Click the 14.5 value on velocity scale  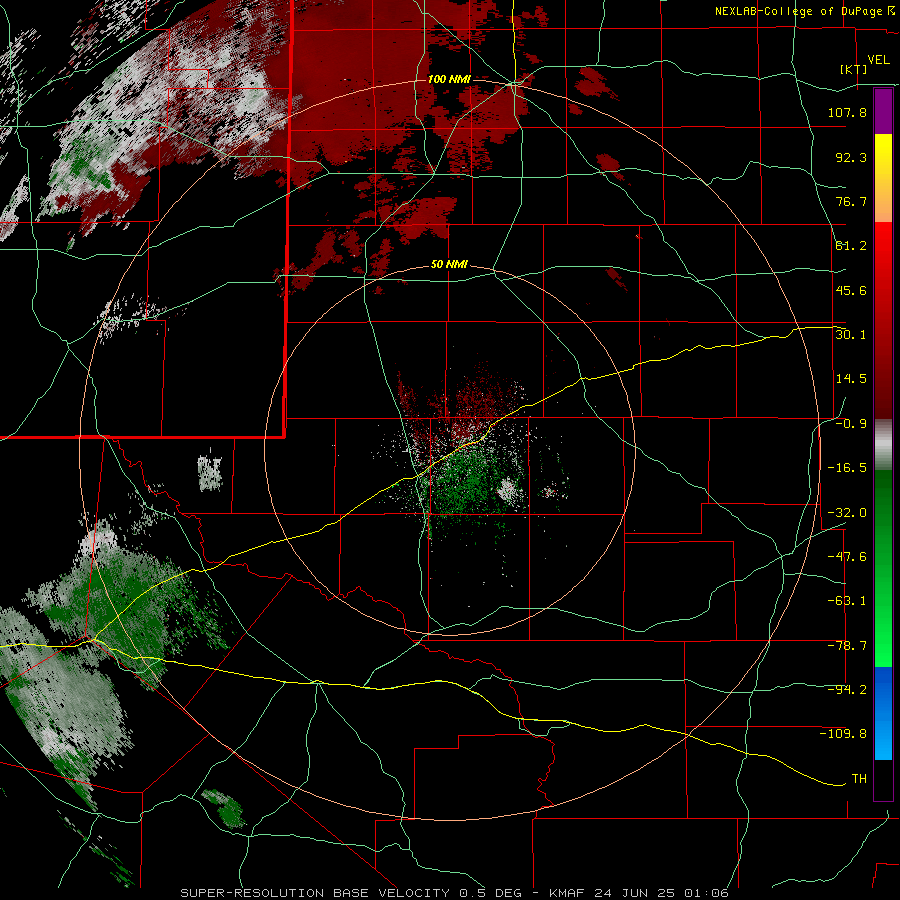[851, 379]
